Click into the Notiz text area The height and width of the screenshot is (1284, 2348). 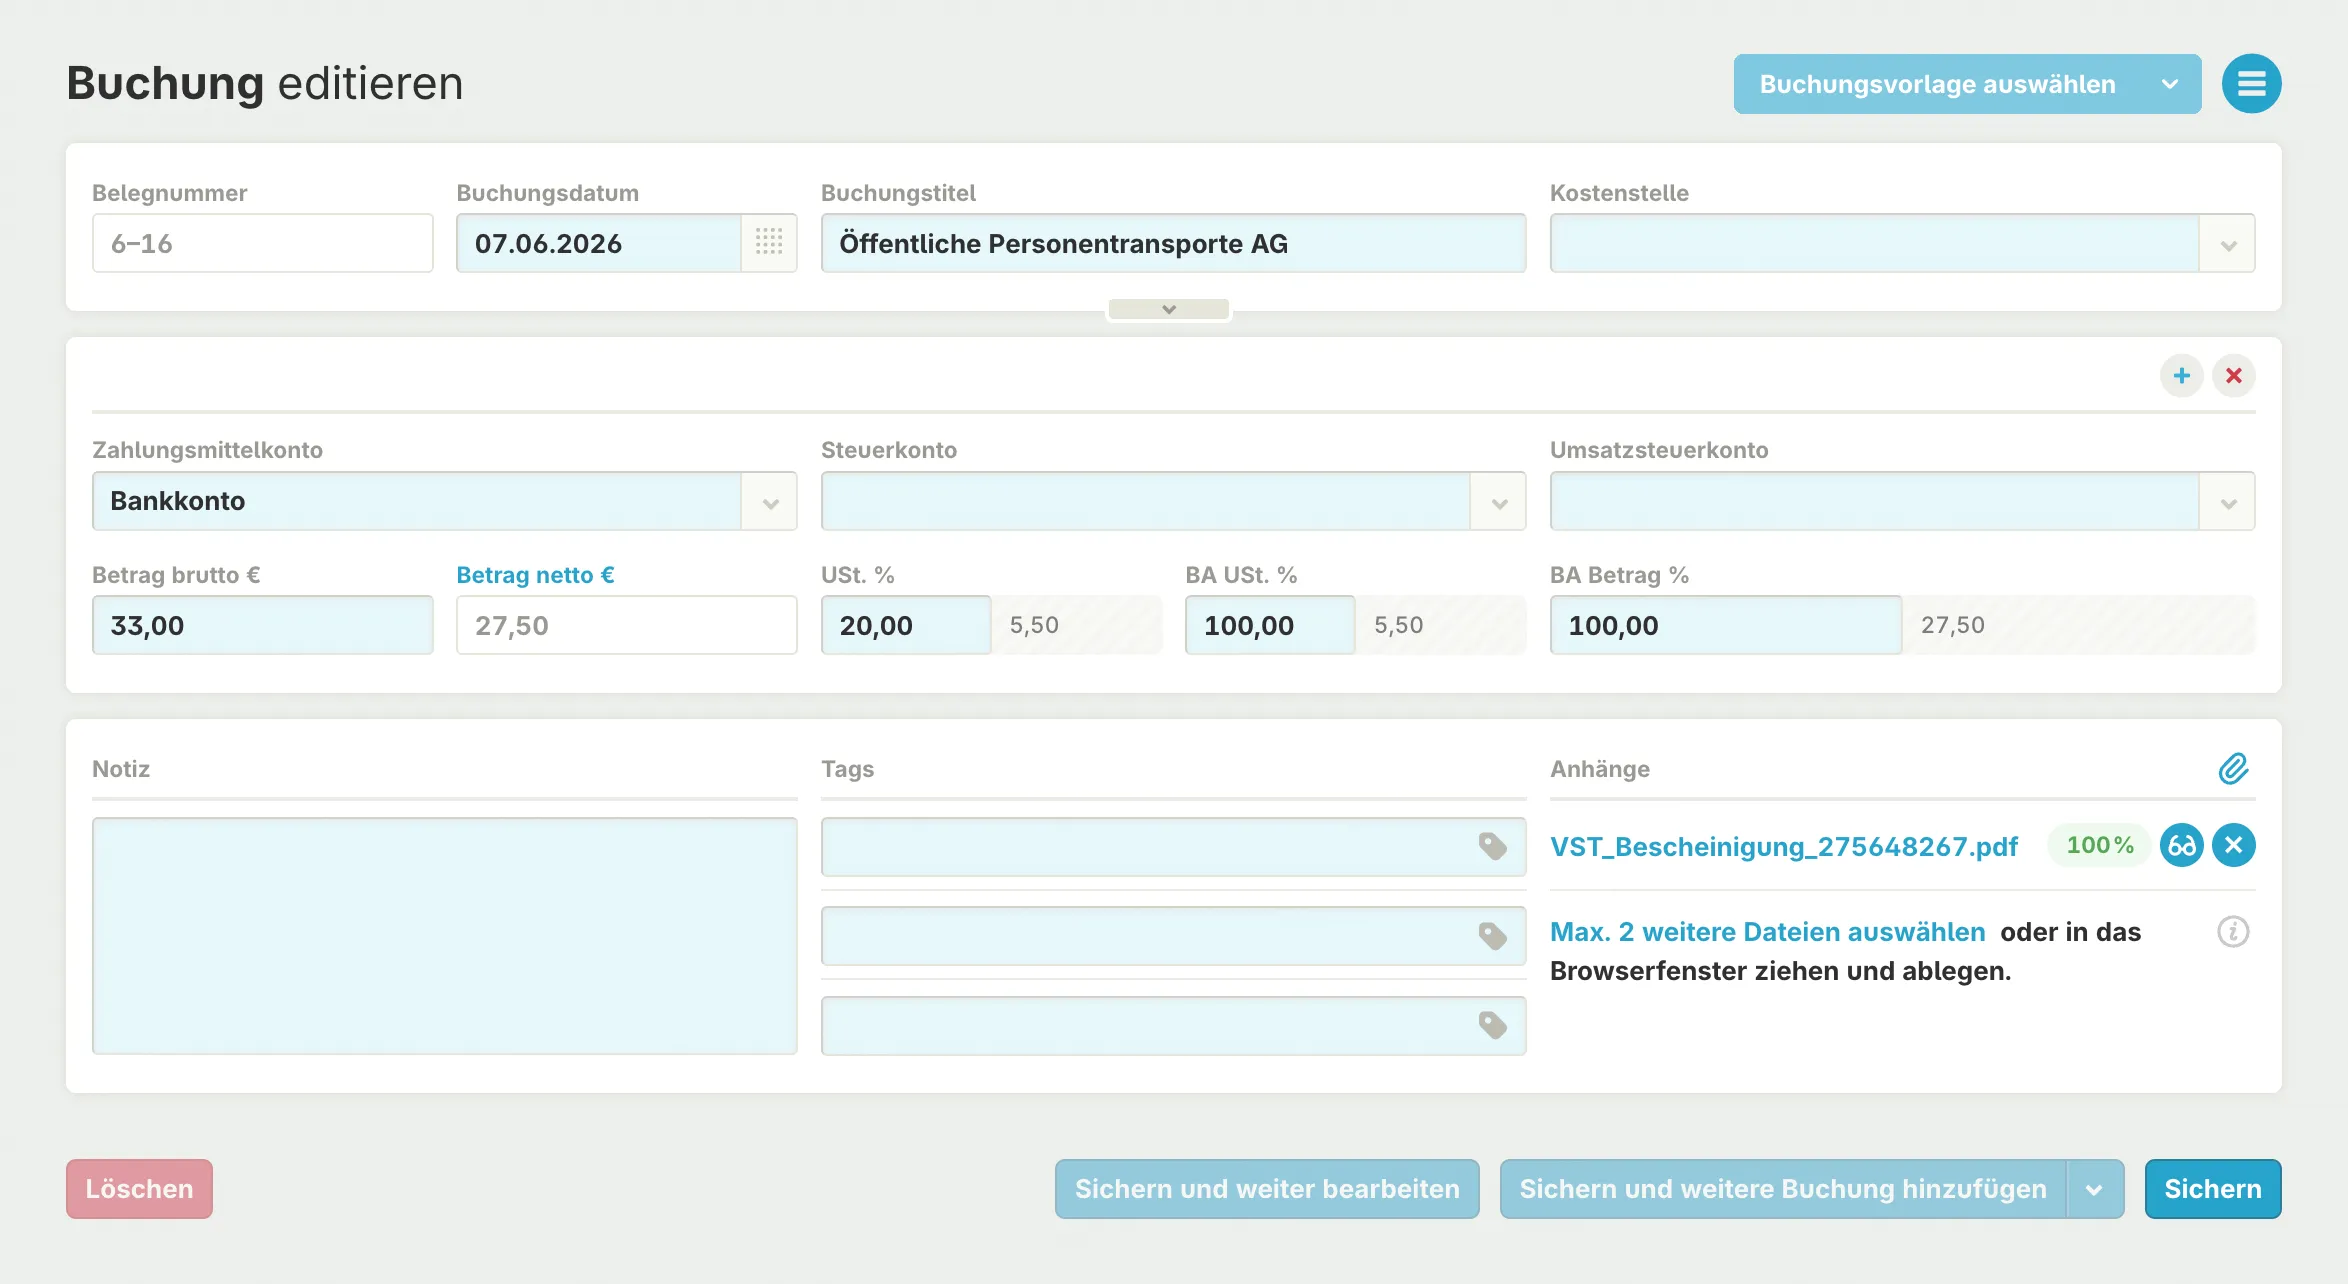point(444,936)
